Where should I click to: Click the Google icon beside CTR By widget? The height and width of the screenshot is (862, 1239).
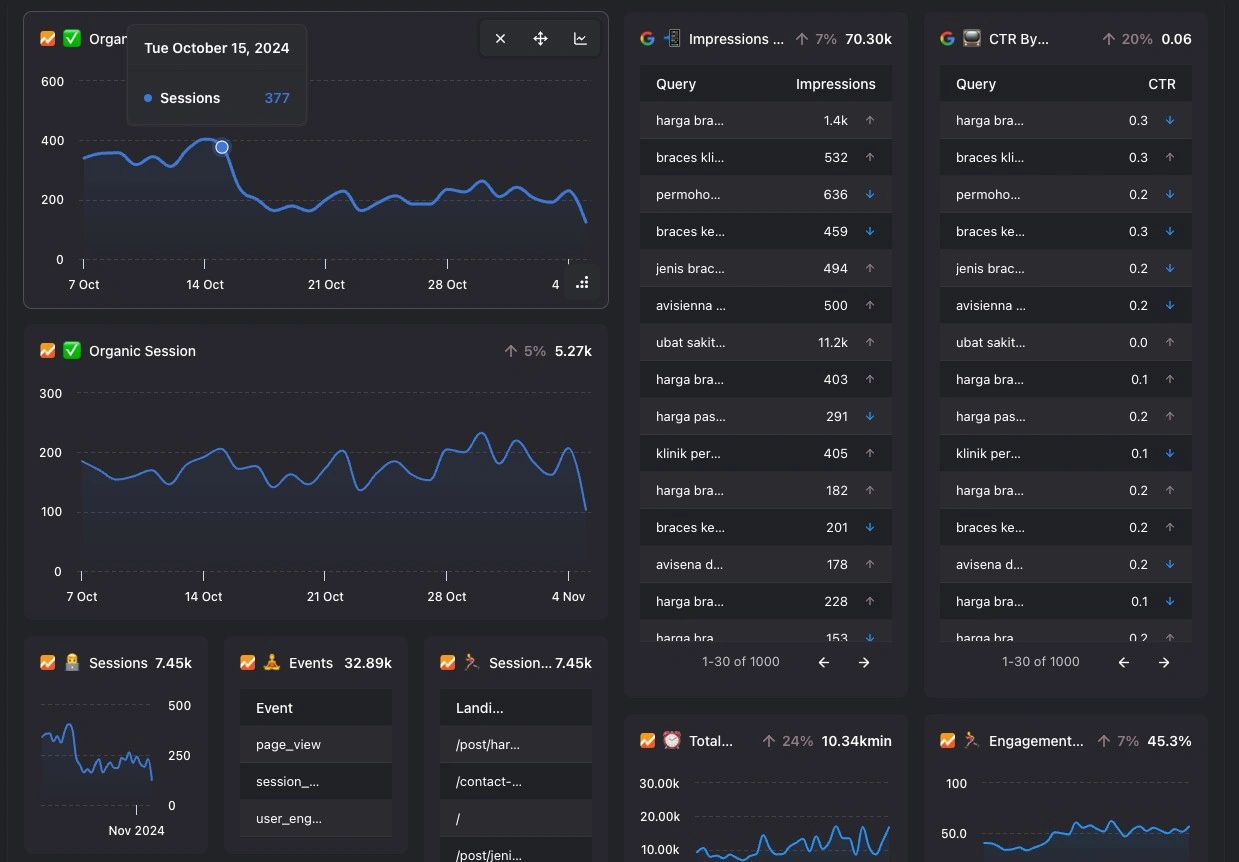coord(947,39)
